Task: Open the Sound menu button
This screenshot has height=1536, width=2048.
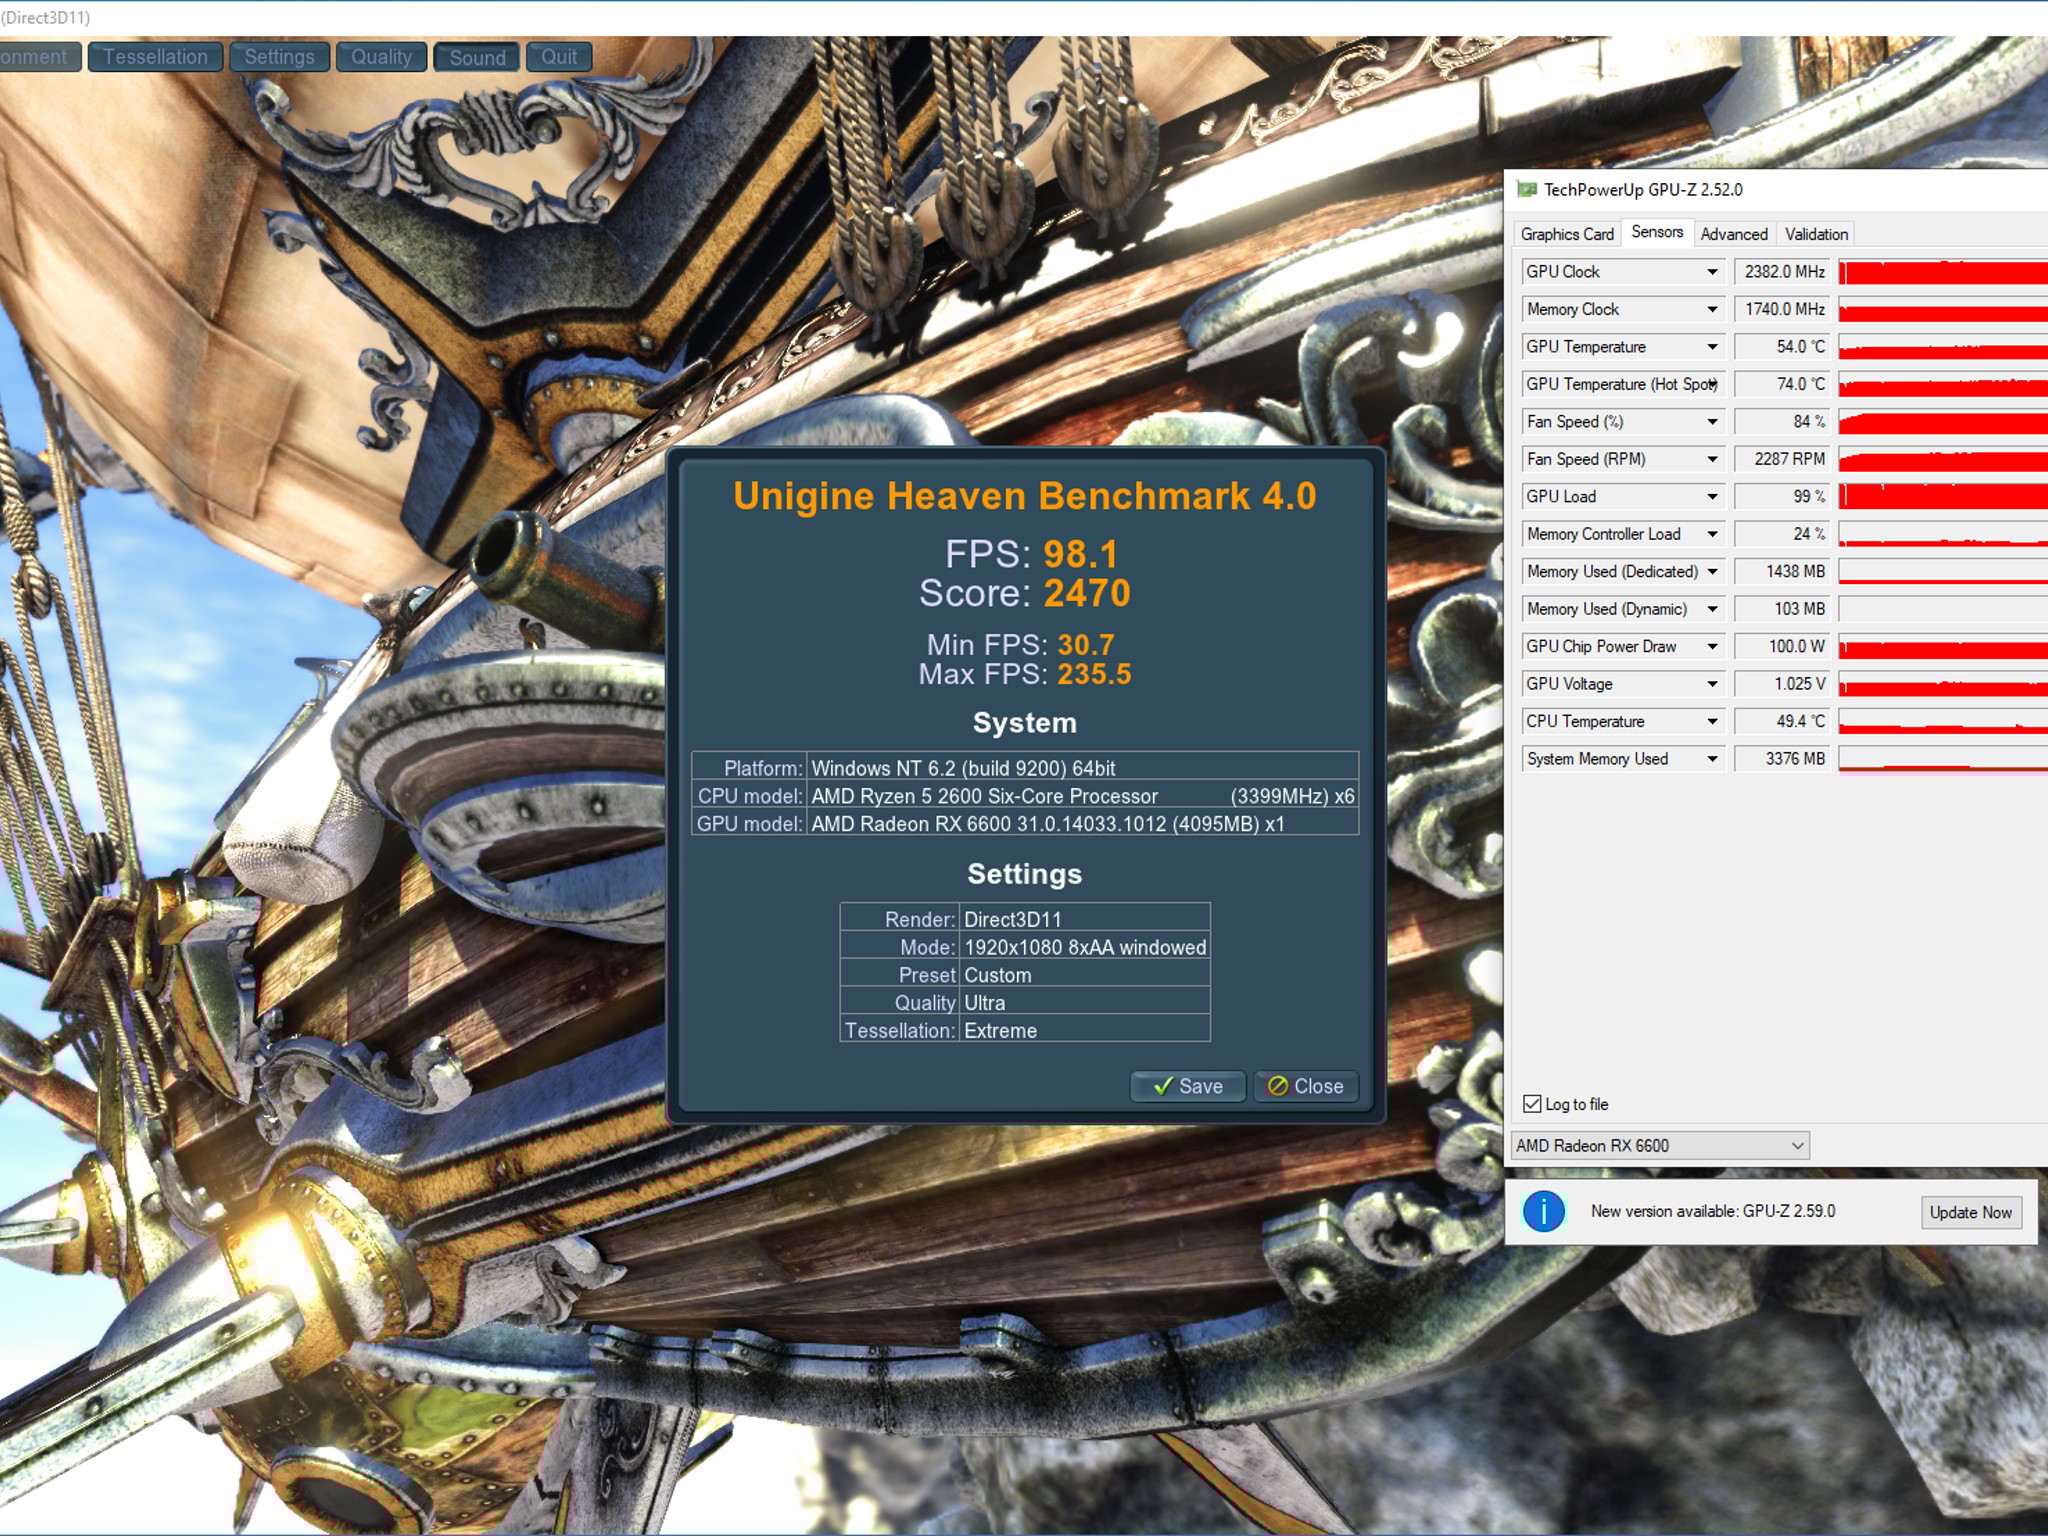Action: [477, 57]
